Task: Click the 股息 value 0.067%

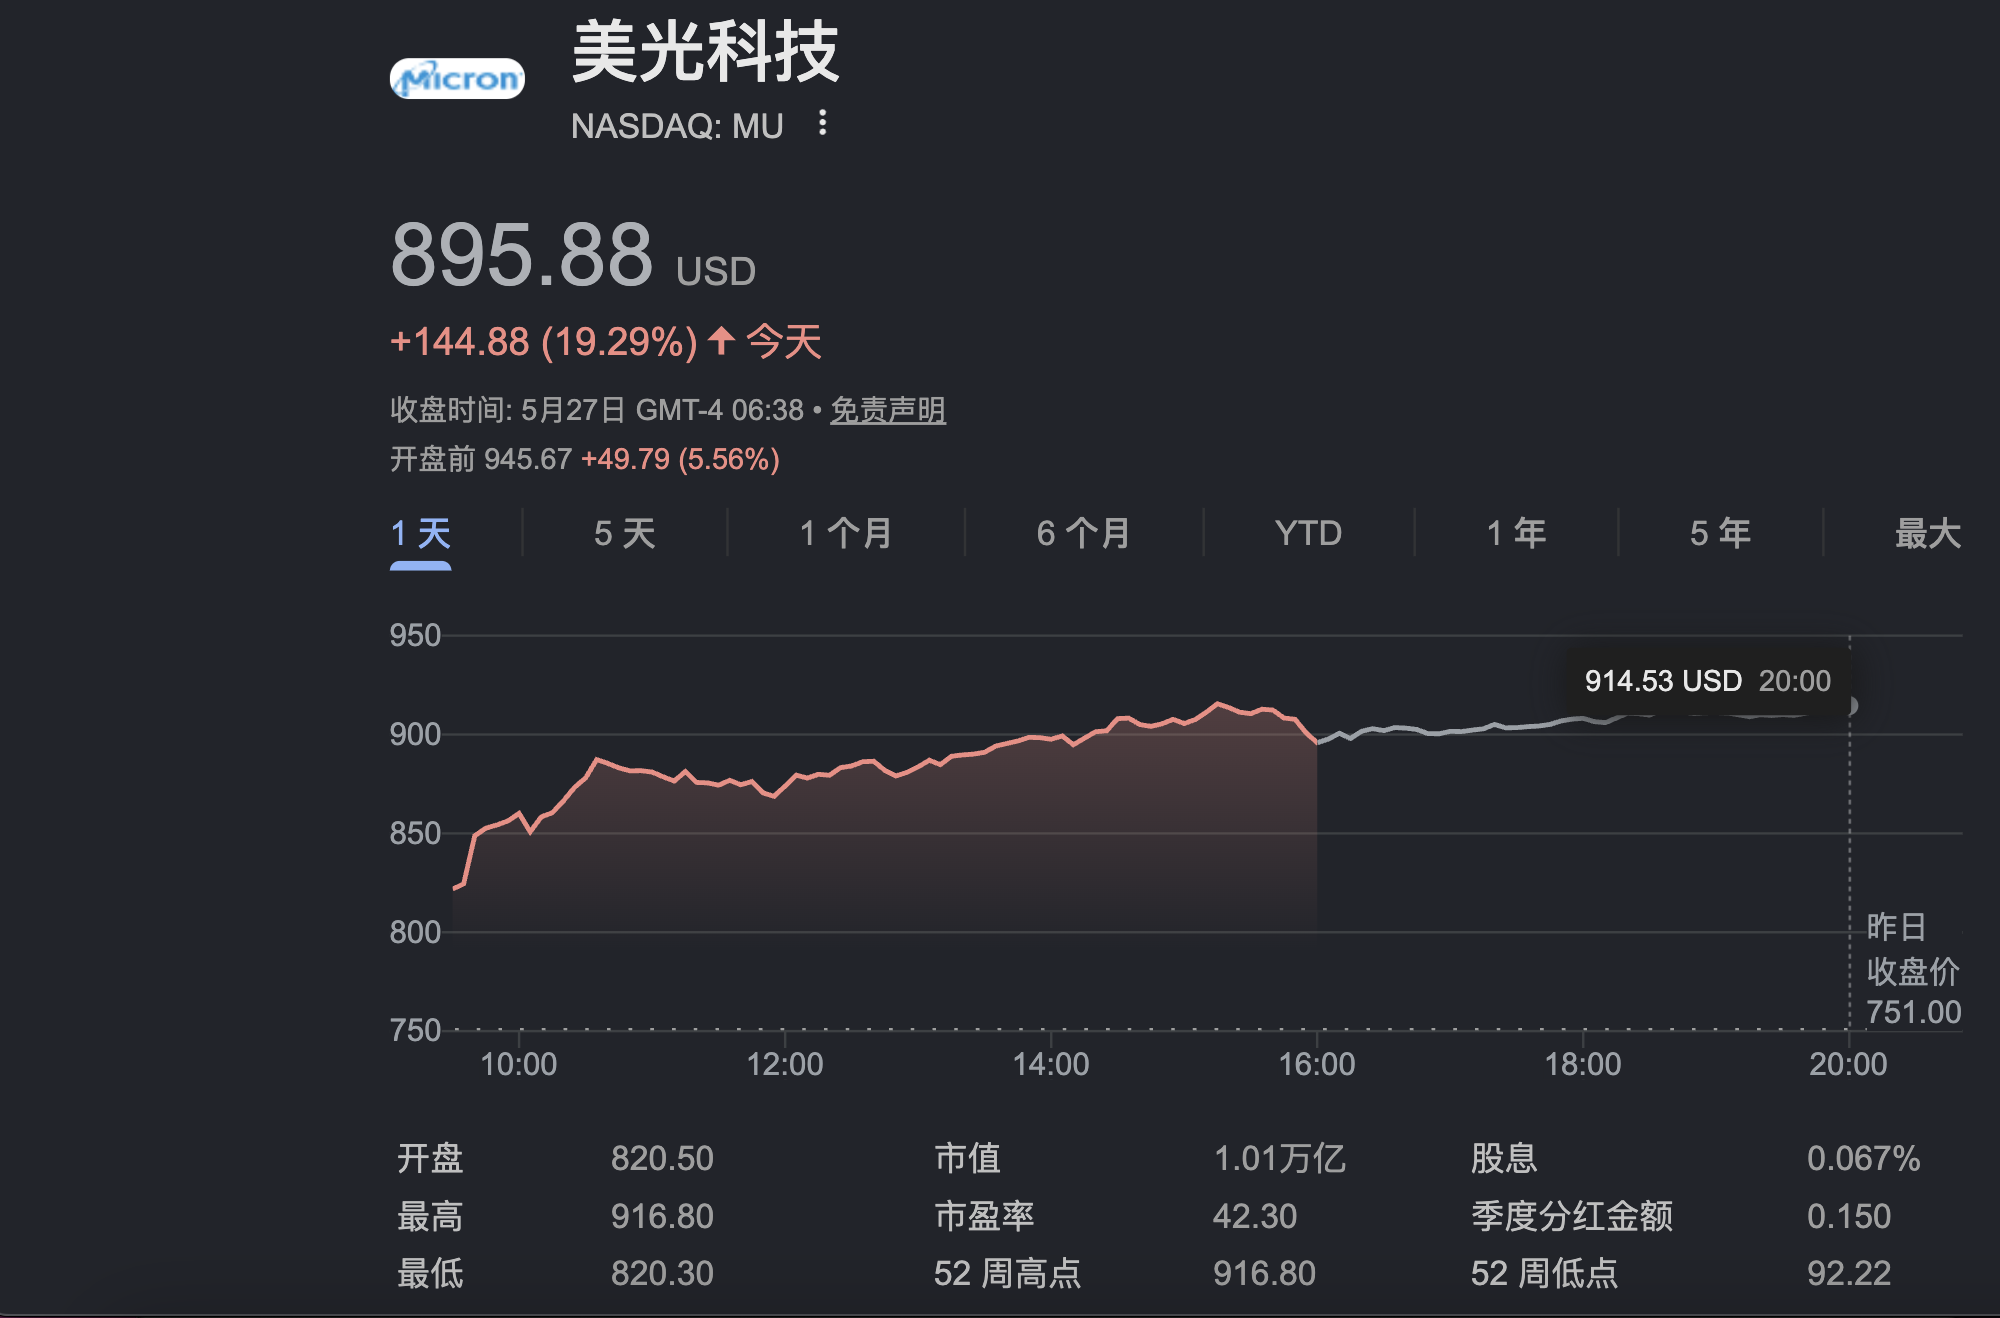Action: click(x=1863, y=1158)
